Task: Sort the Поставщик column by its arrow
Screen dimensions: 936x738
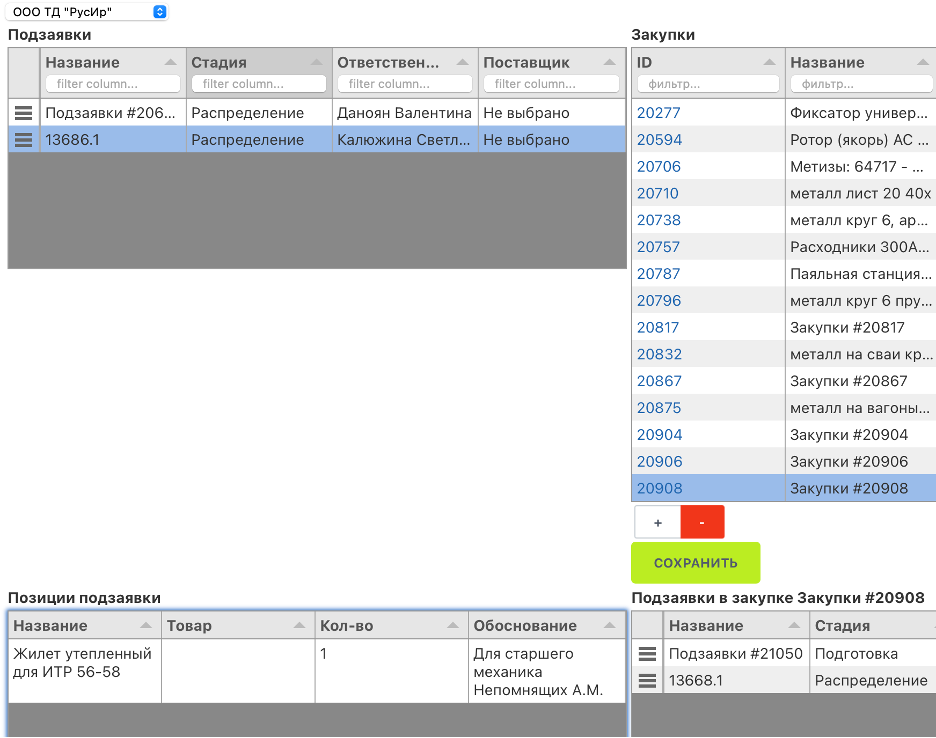Action: point(611,61)
